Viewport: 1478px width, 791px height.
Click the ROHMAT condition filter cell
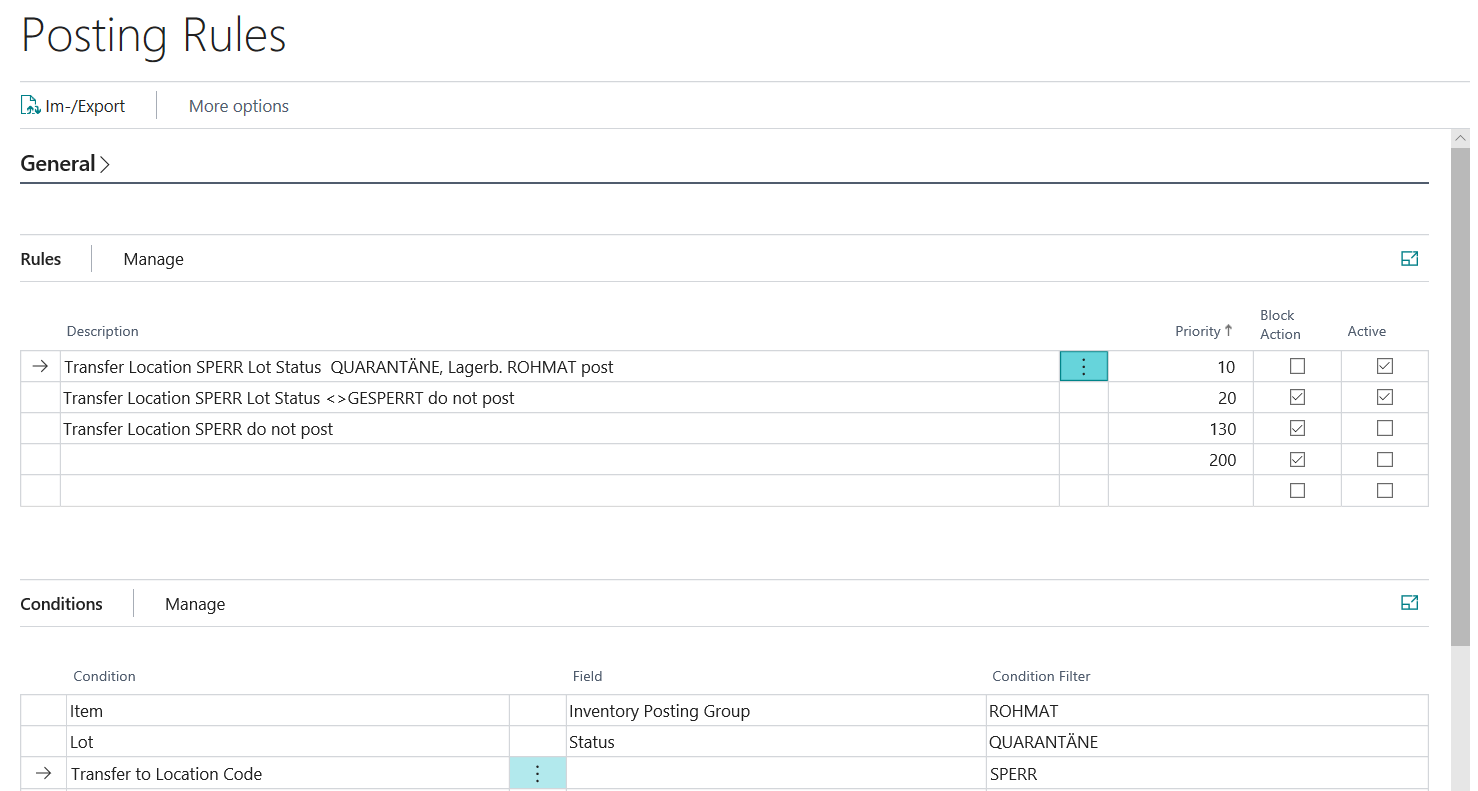tap(1207, 711)
